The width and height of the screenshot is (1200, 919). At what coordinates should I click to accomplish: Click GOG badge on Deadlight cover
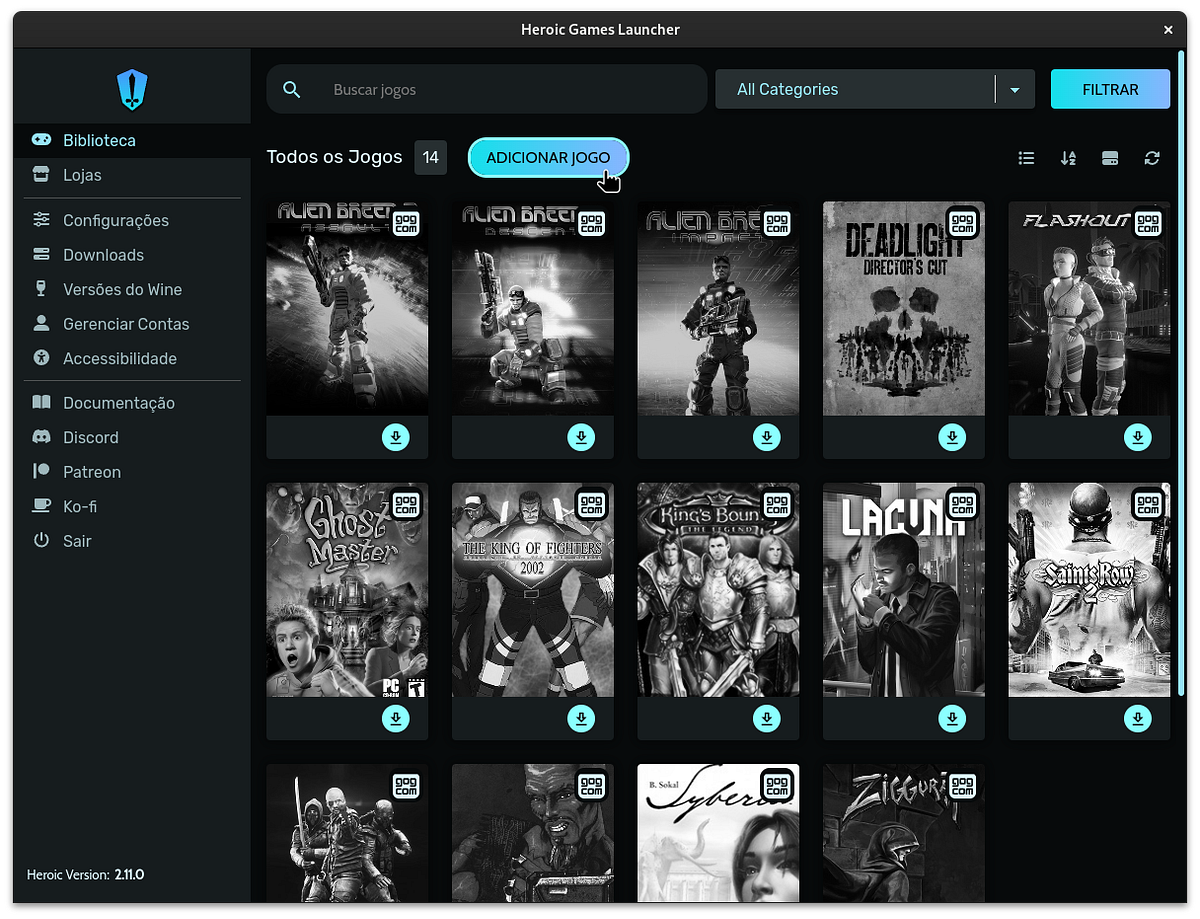pyautogui.click(x=962, y=223)
